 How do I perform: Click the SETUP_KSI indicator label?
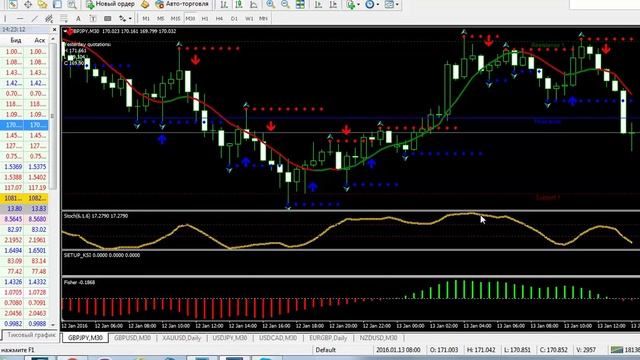pos(102,255)
